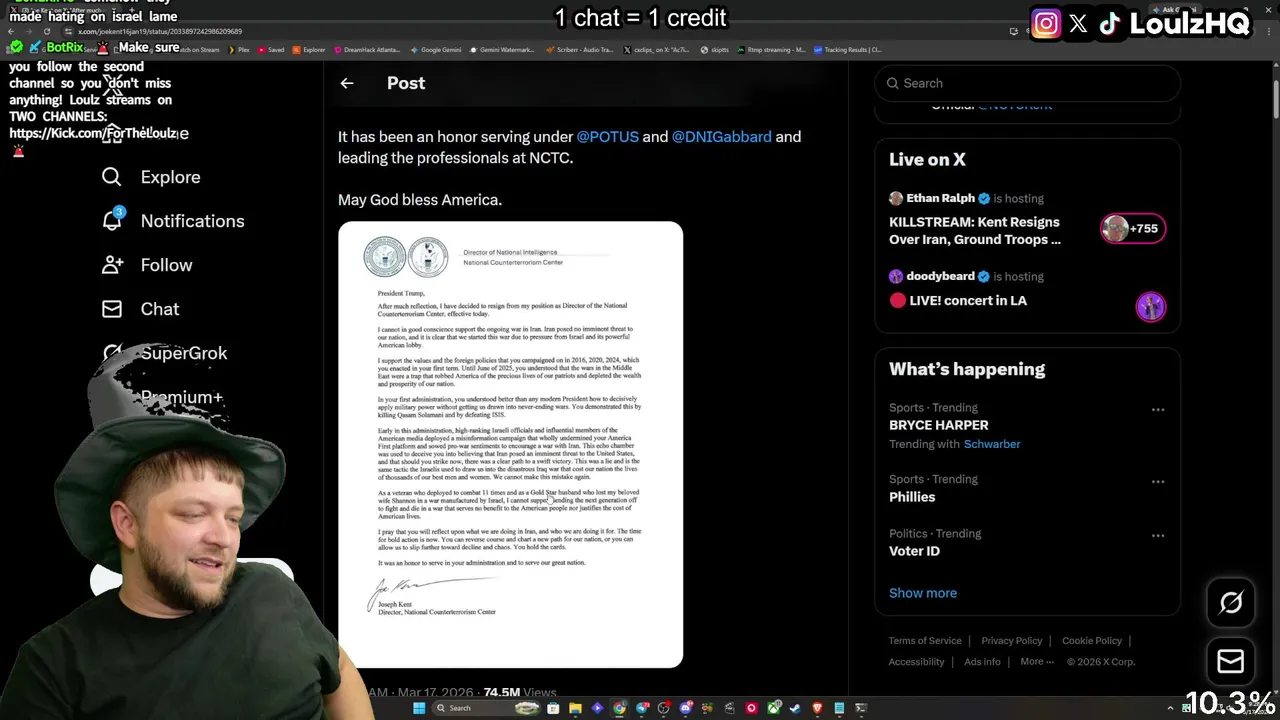Open more options for Voter ID trend

pos(1157,536)
